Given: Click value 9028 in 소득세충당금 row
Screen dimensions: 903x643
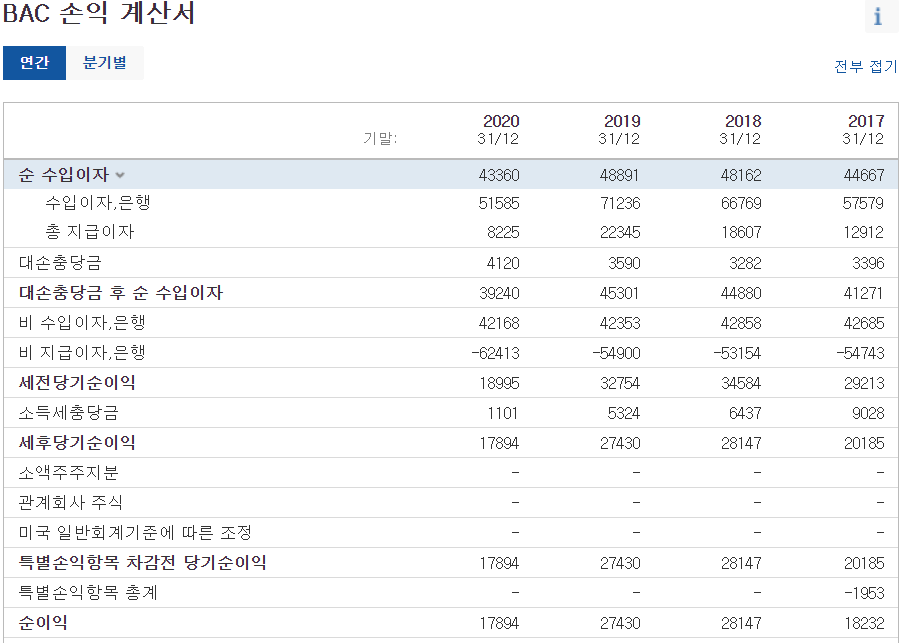Looking at the screenshot, I should 868,413.
